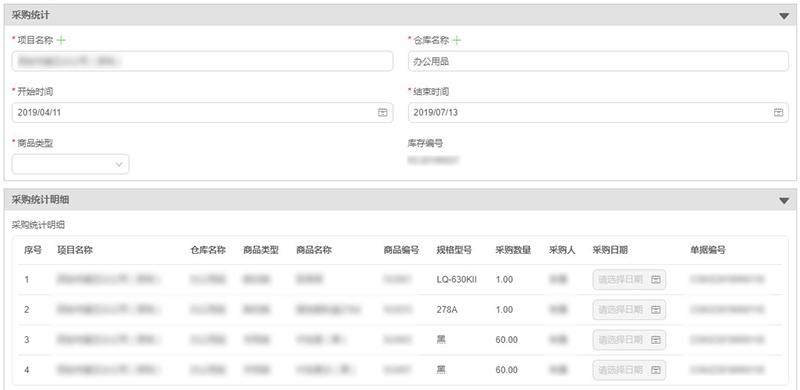Open the calendar icon in the 开始时间 field
The image size is (800, 390).
point(383,112)
